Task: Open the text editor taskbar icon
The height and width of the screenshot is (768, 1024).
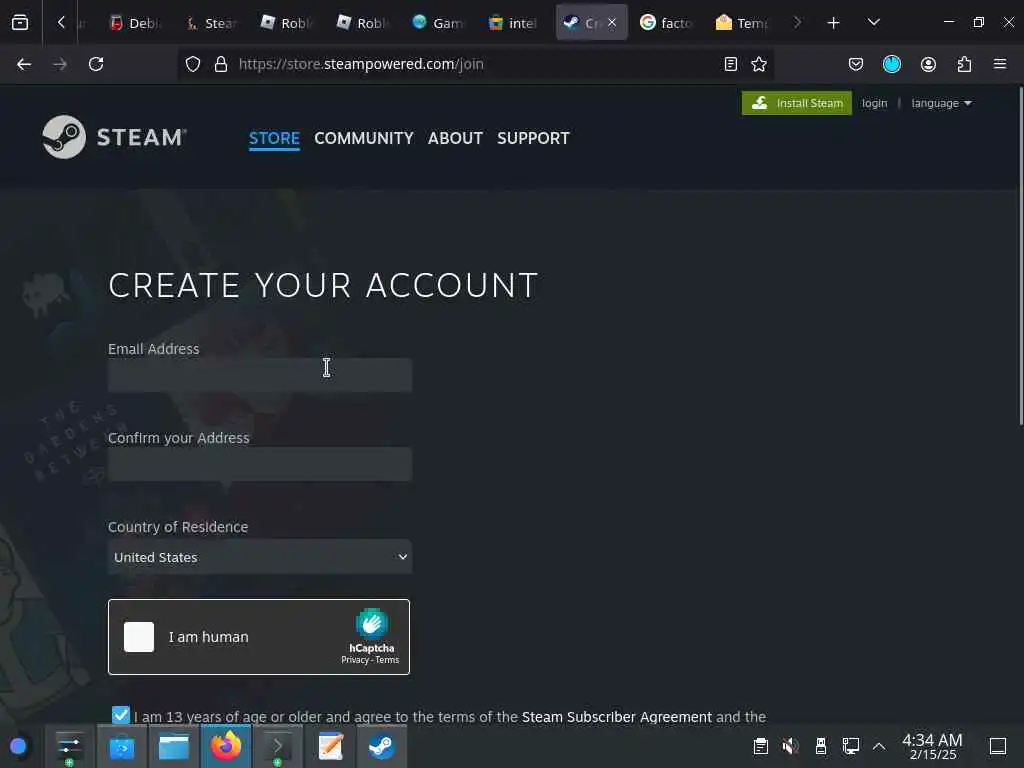Action: click(330, 746)
